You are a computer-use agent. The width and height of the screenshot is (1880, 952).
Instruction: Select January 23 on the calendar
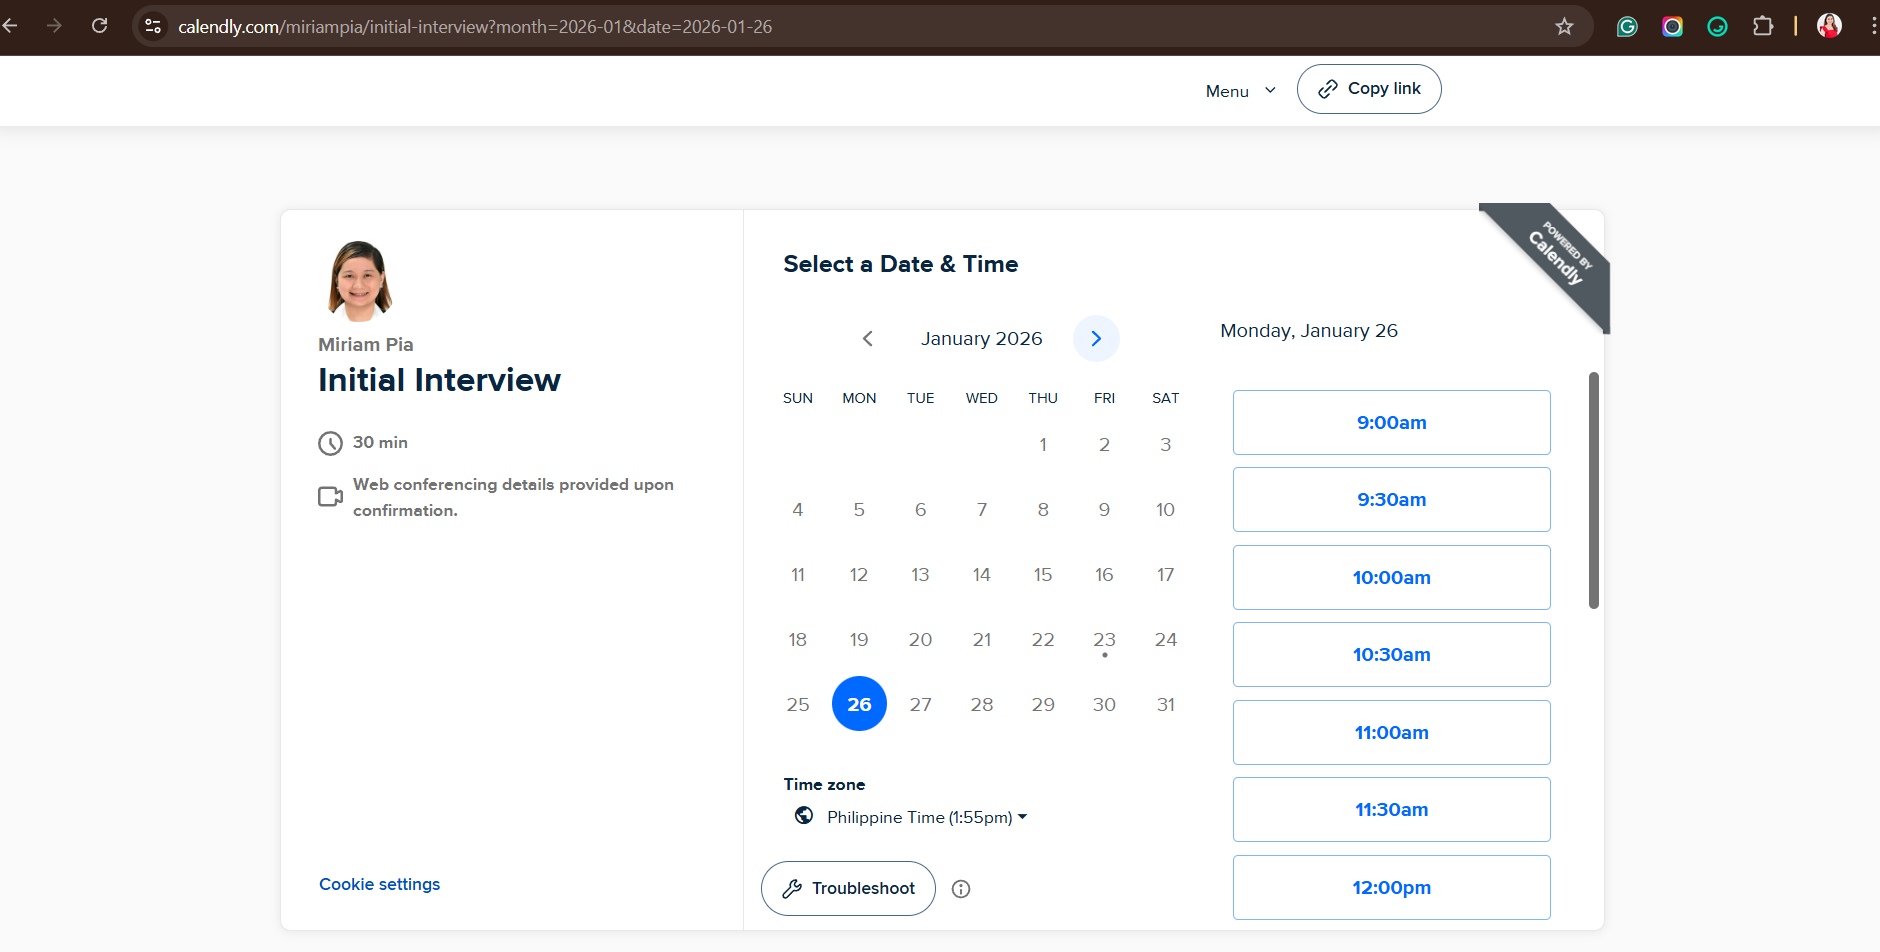(x=1104, y=639)
